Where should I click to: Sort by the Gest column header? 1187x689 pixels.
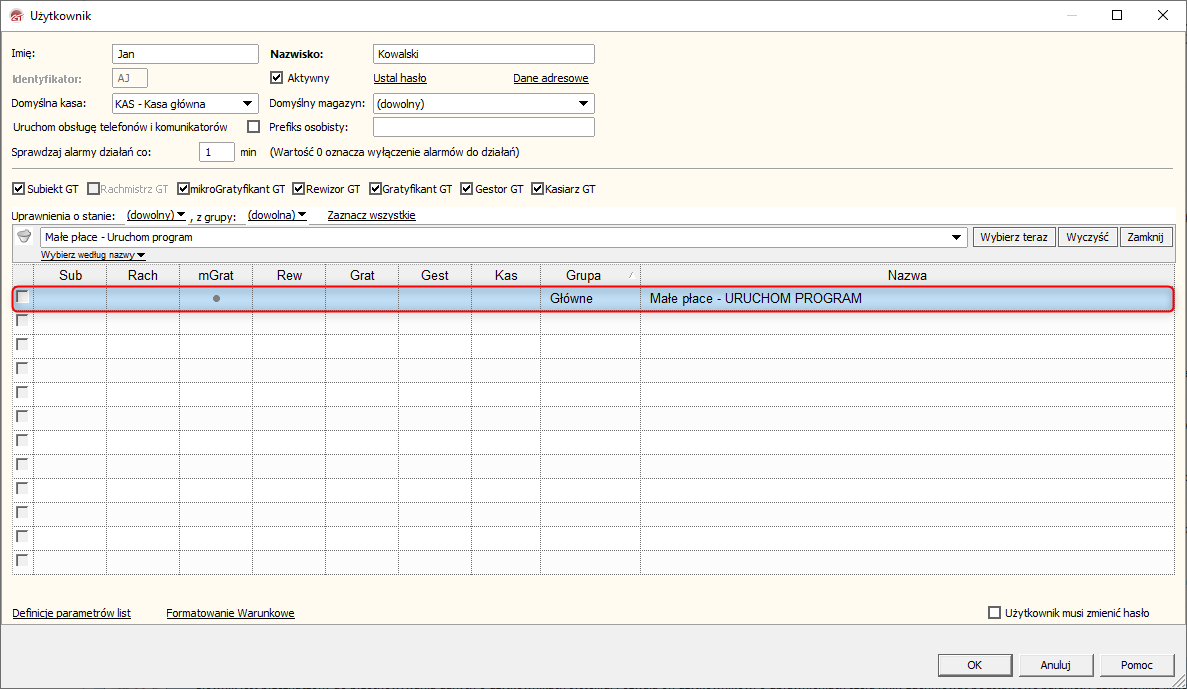(435, 276)
